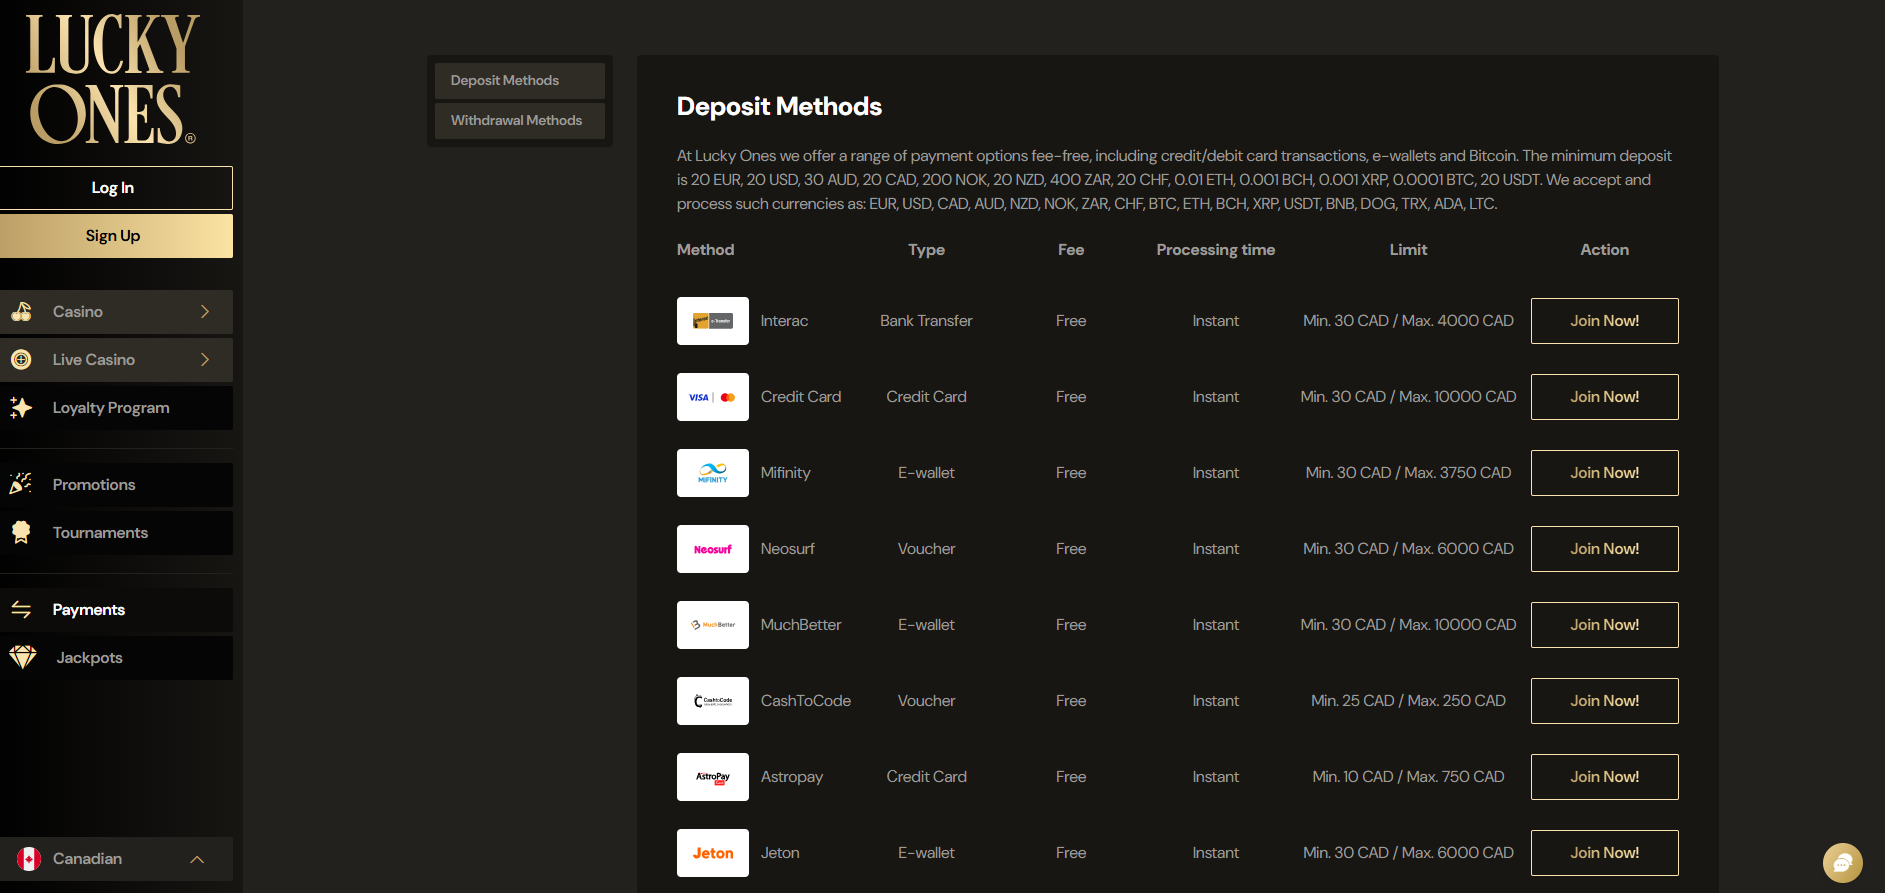Open the Casino menu item
Screen dimensions: 1885x893
116,312
